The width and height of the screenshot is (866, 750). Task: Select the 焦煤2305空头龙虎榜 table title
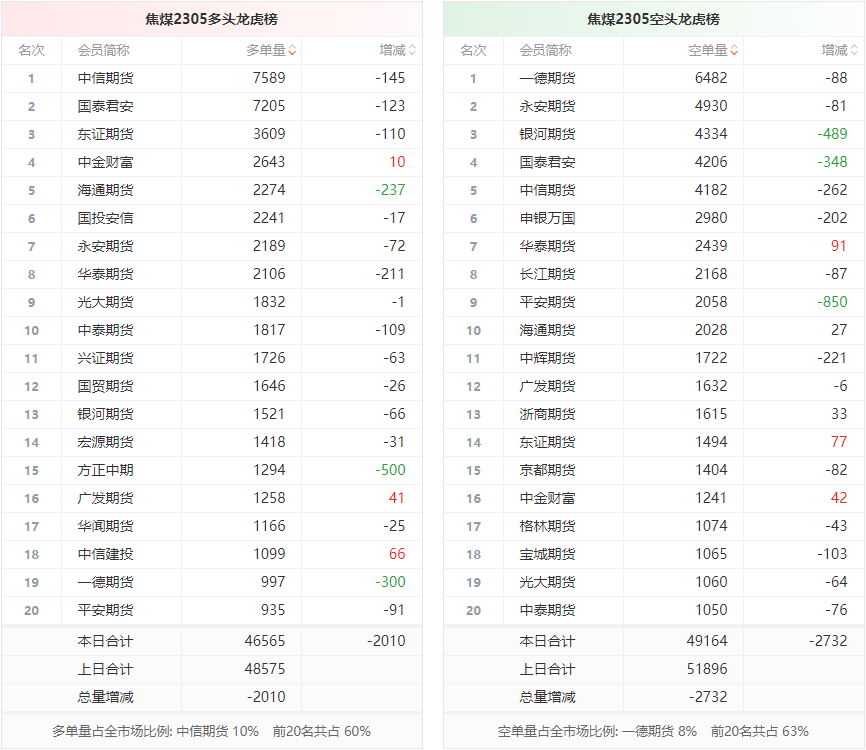point(653,19)
